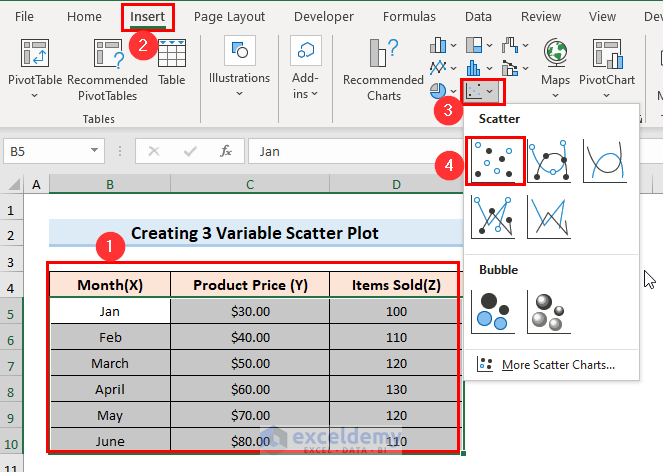Click the PivotTable icon
Screen dimensions: 663x472
tap(35, 53)
